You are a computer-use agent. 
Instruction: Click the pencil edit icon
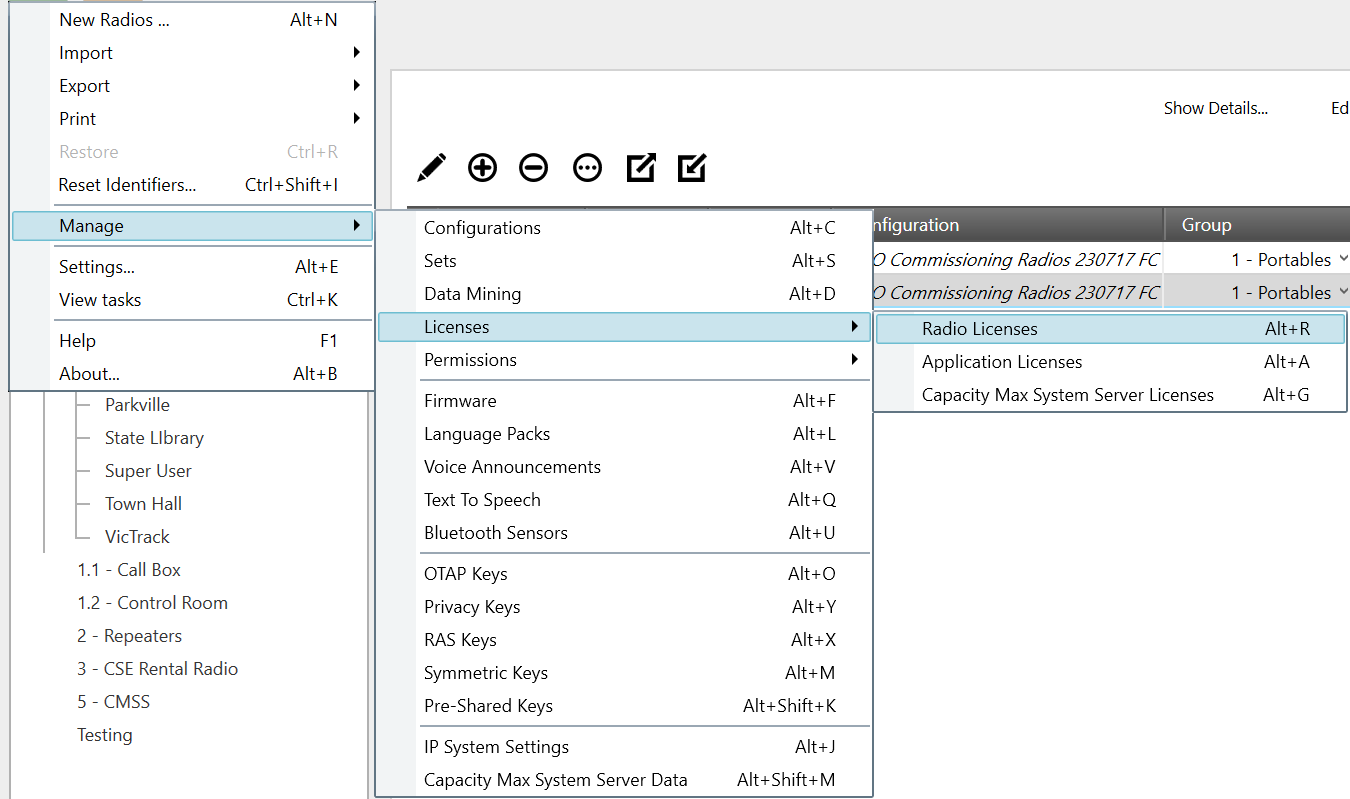(x=431, y=168)
